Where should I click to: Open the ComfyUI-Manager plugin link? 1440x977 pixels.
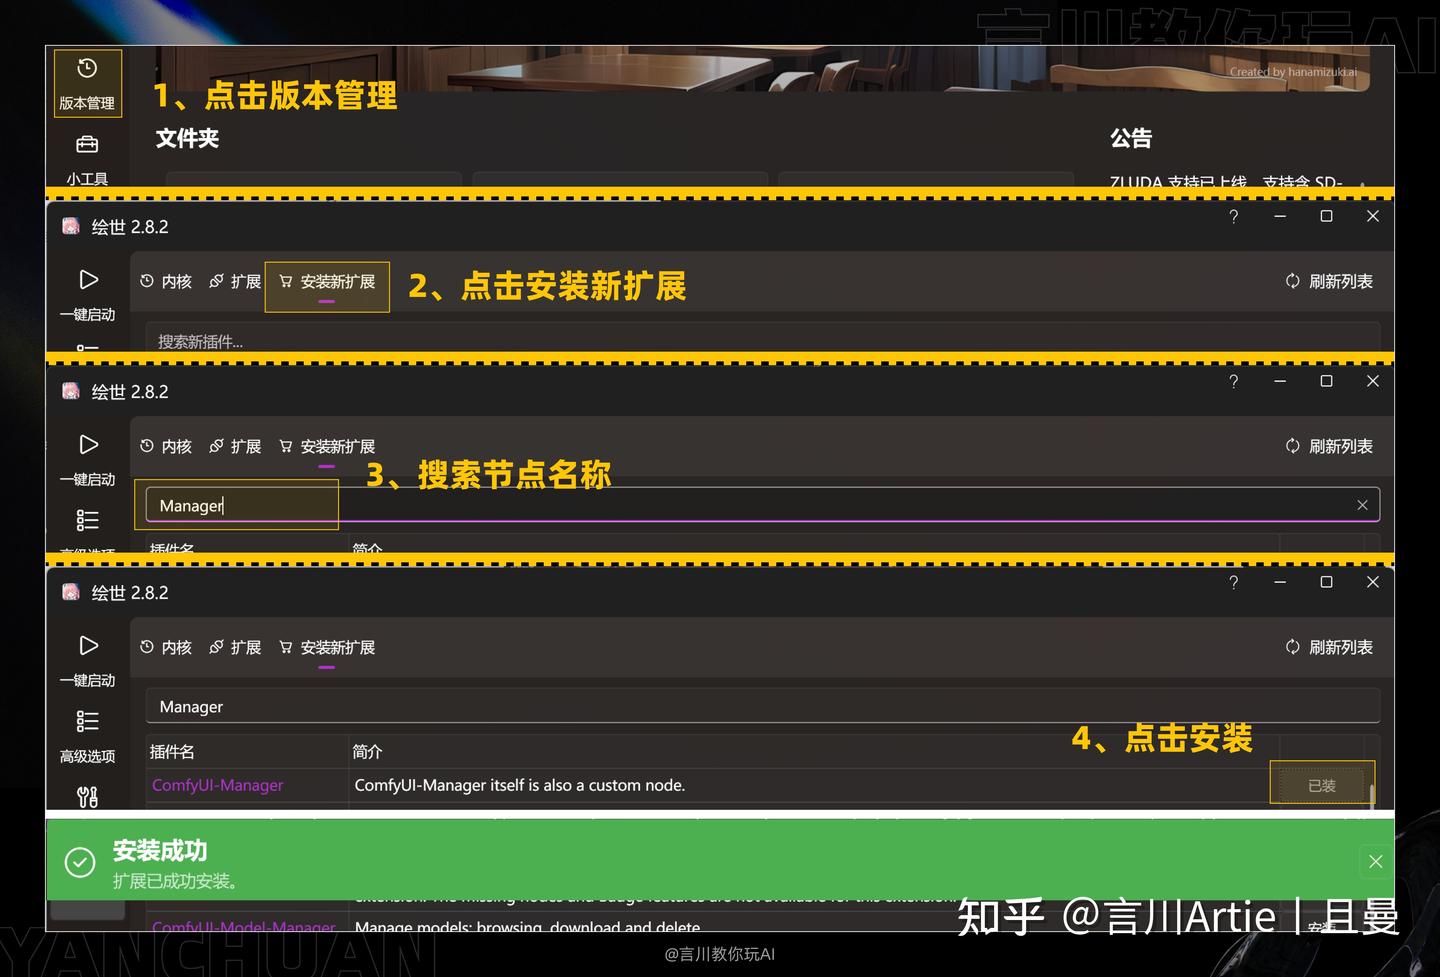pos(218,785)
